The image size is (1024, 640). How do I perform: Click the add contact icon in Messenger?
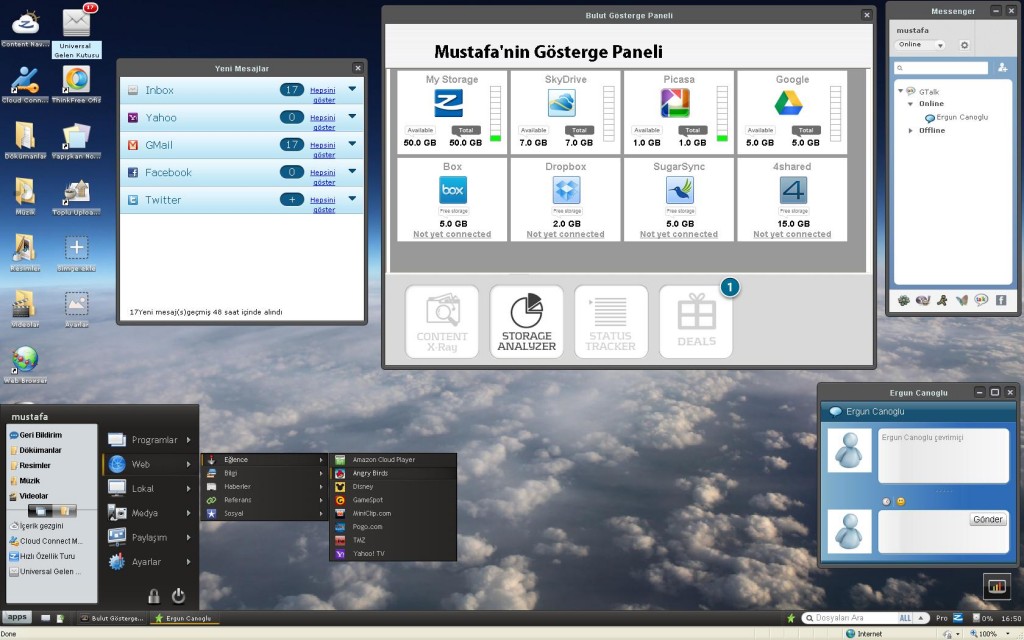click(1002, 67)
